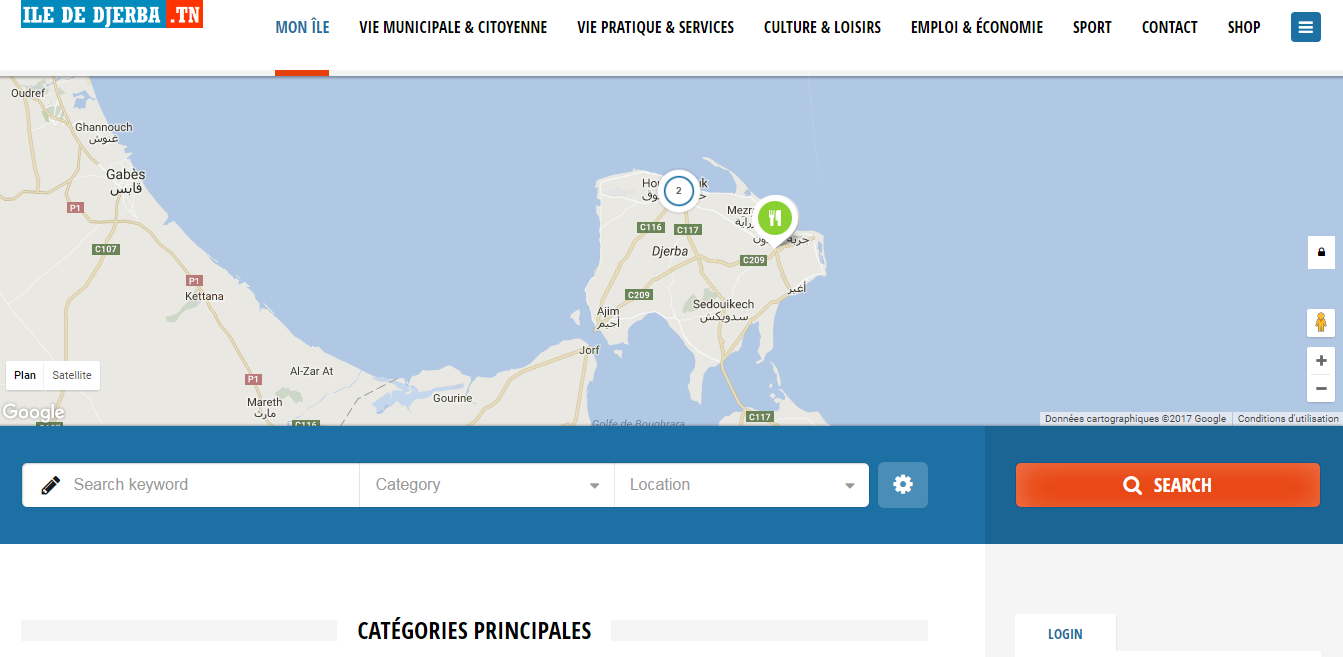Click Données cartographiques ©2017 Google text
The width and height of the screenshot is (1343, 657).
[x=1135, y=419]
